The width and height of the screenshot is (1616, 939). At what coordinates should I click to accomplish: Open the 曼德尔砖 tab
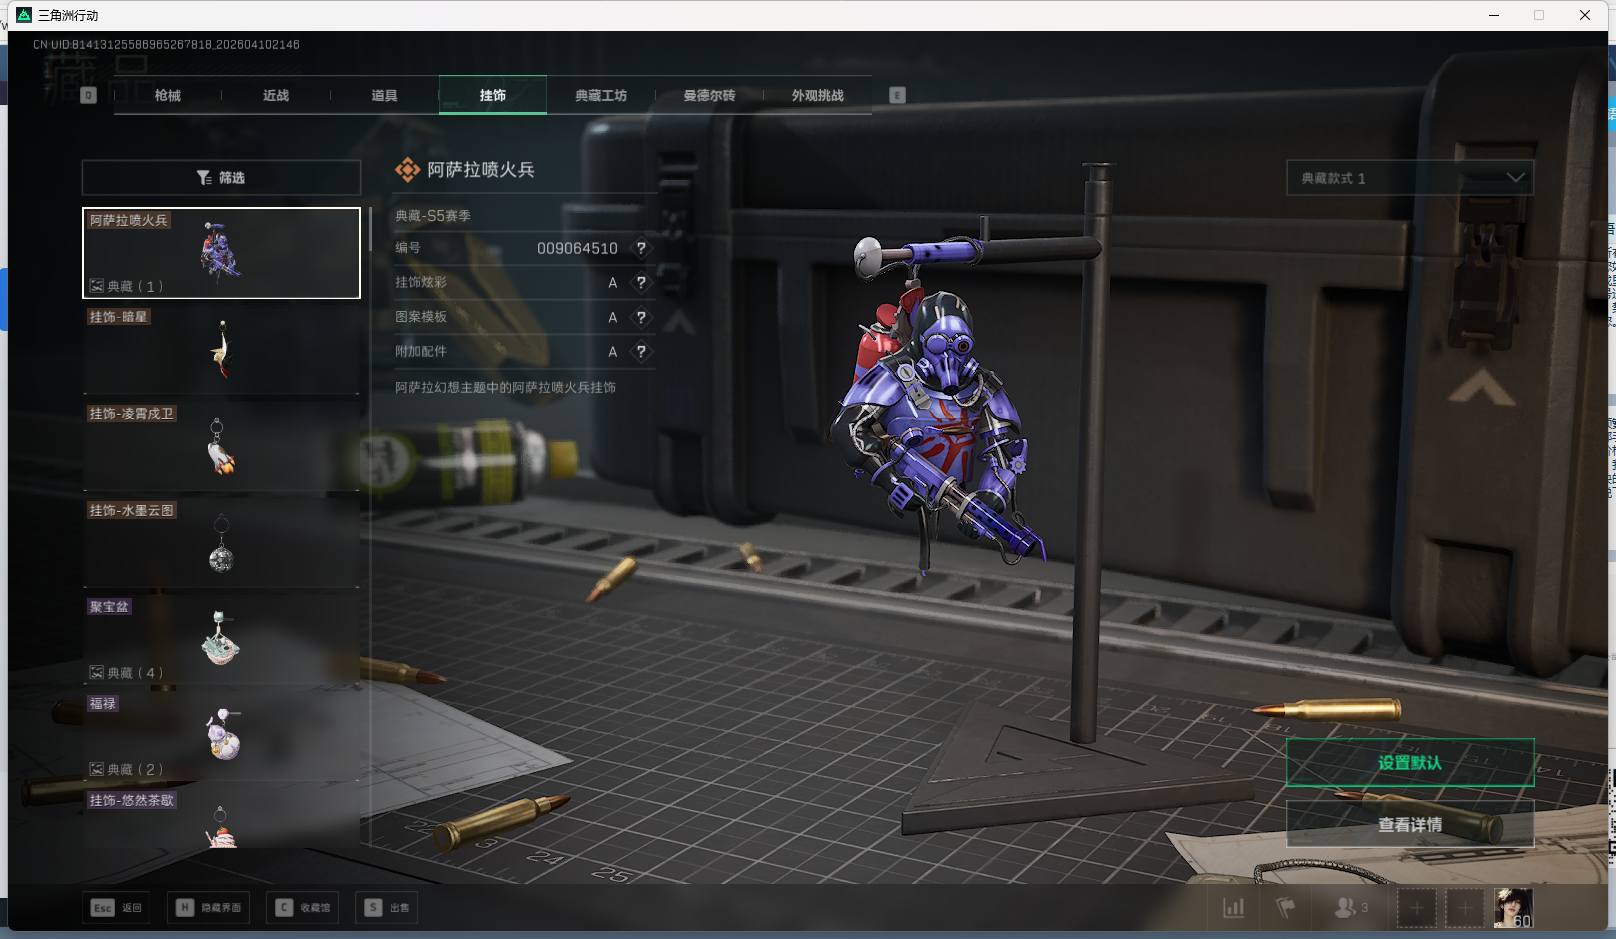point(709,96)
